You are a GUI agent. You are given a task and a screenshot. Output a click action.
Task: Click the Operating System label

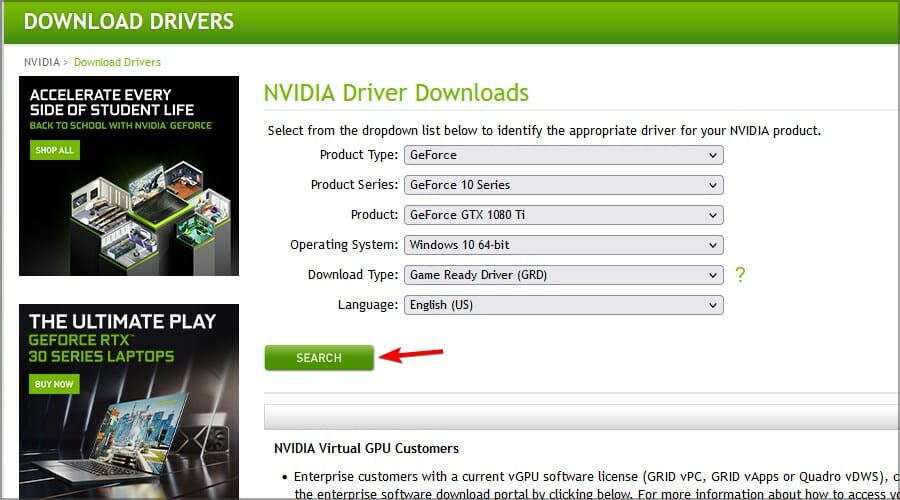[344, 245]
